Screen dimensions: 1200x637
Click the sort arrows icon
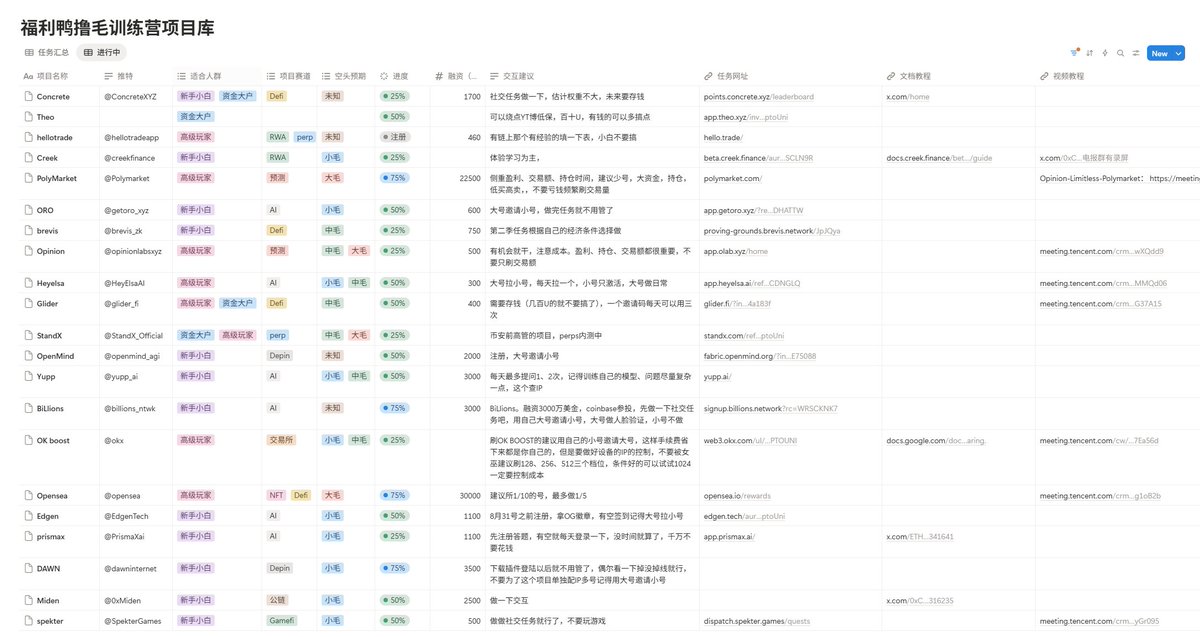(x=1090, y=53)
